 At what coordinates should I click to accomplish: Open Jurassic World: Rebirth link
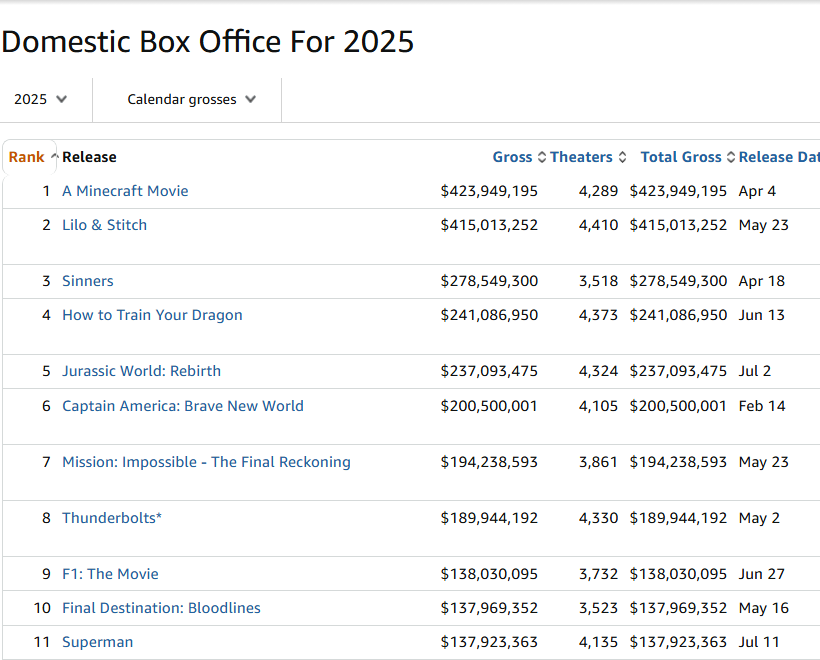point(141,371)
